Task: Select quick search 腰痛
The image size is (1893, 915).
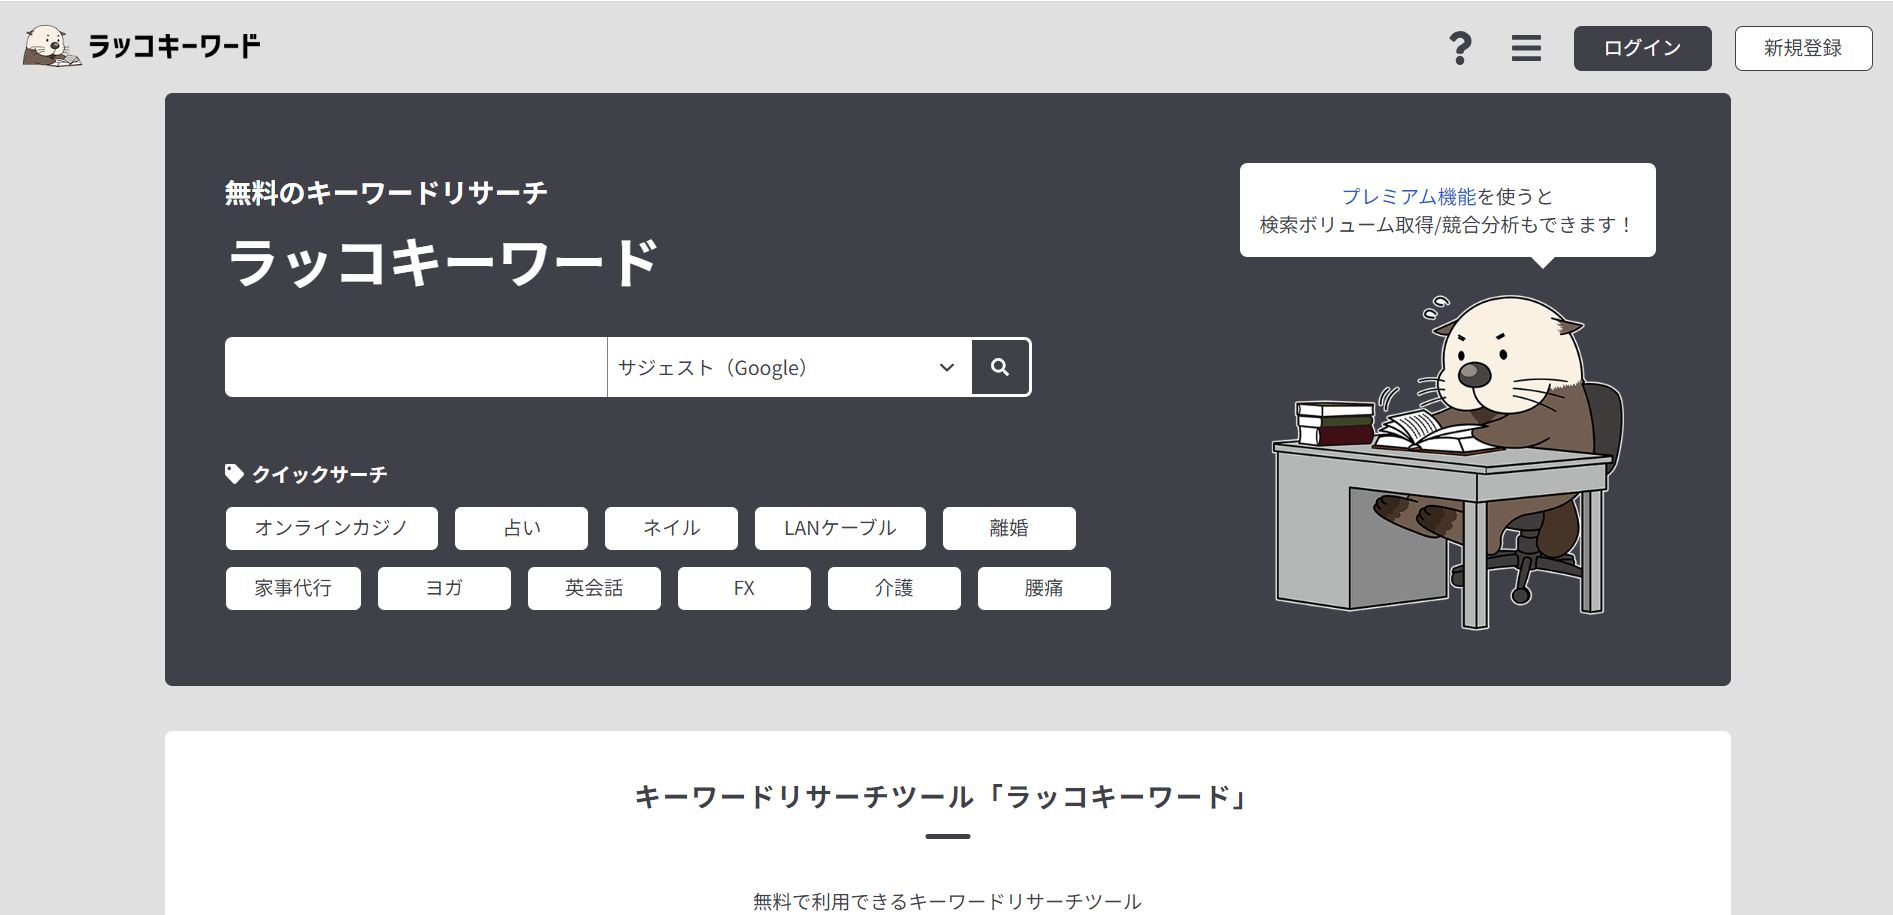Action: [1044, 588]
